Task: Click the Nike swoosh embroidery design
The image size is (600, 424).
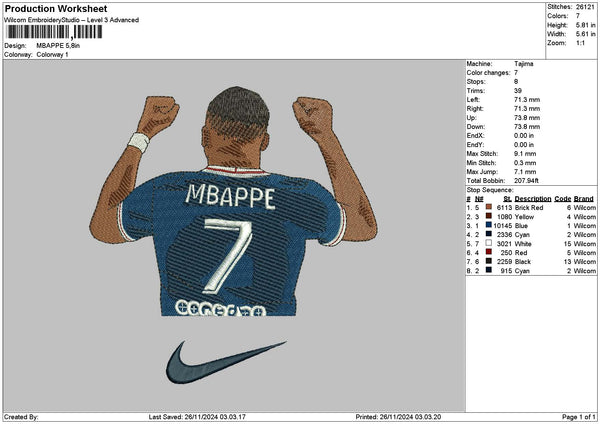Action: [x=226, y=362]
